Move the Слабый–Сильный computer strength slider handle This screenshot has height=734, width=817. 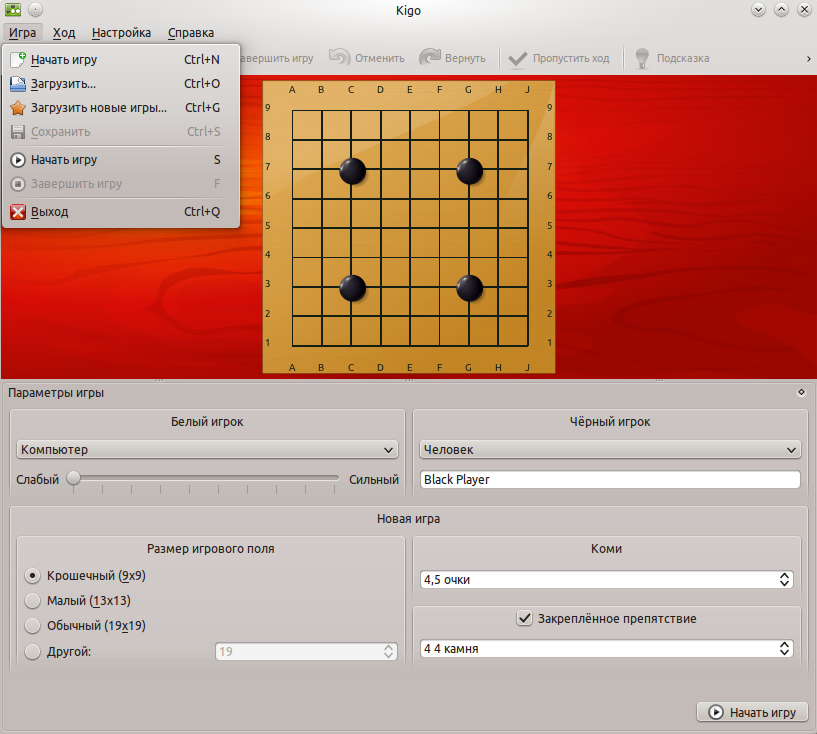click(73, 478)
